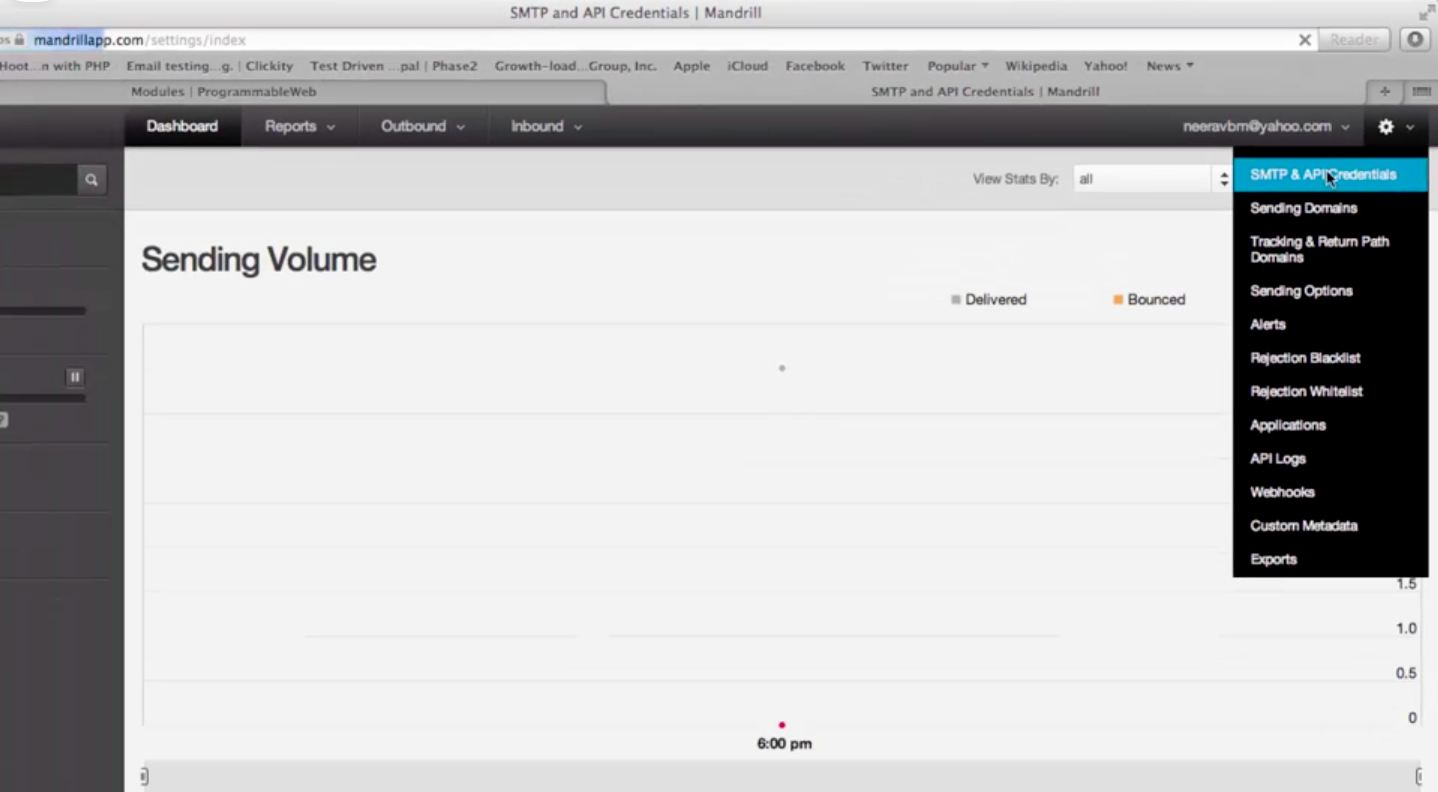Choose Sending Domains from settings menu

[1303, 208]
